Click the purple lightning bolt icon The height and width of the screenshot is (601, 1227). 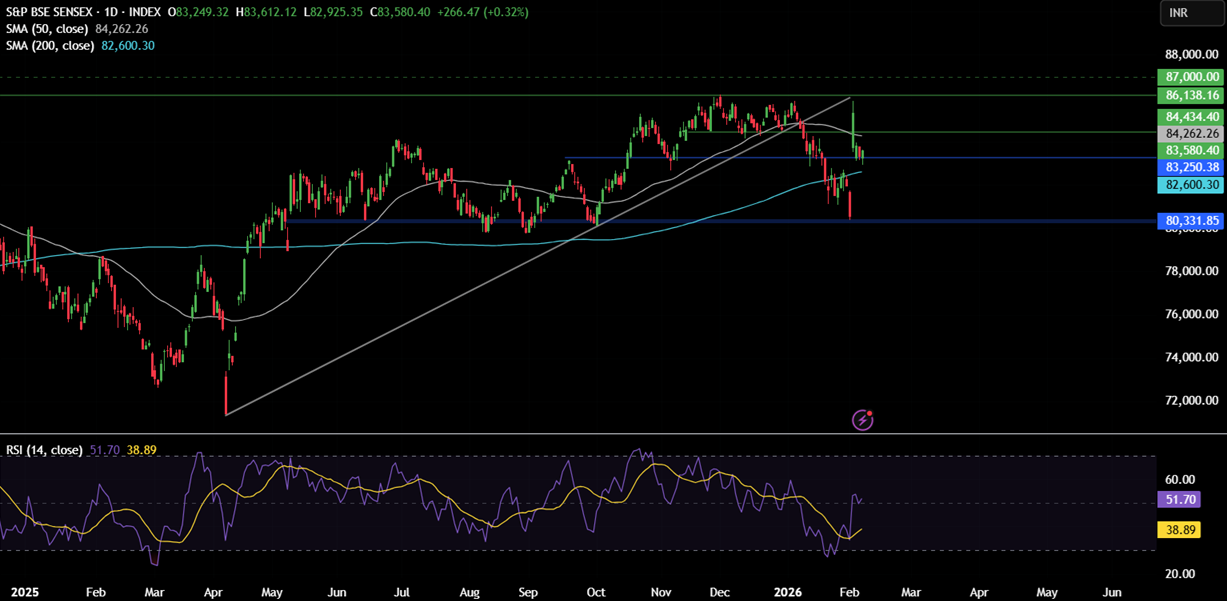pyautogui.click(x=862, y=420)
